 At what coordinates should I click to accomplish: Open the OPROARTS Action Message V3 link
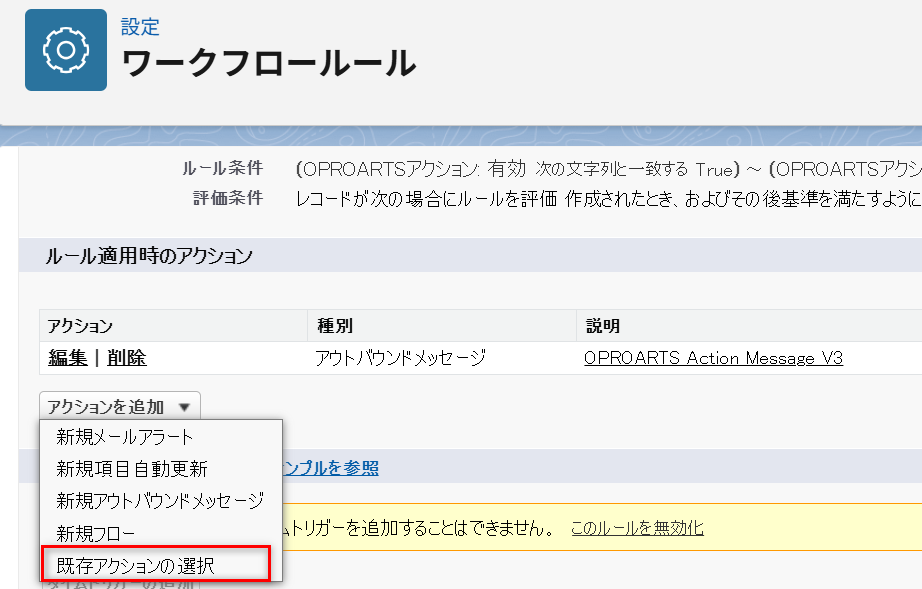point(713,358)
